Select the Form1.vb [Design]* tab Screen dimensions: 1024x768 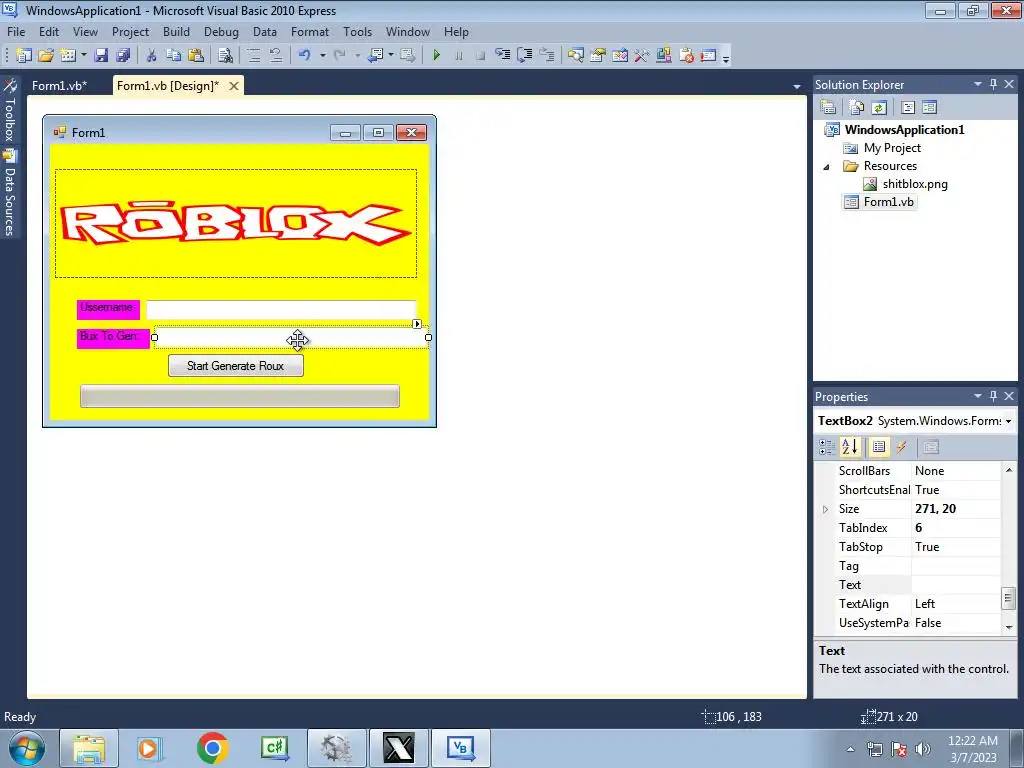[x=168, y=86]
